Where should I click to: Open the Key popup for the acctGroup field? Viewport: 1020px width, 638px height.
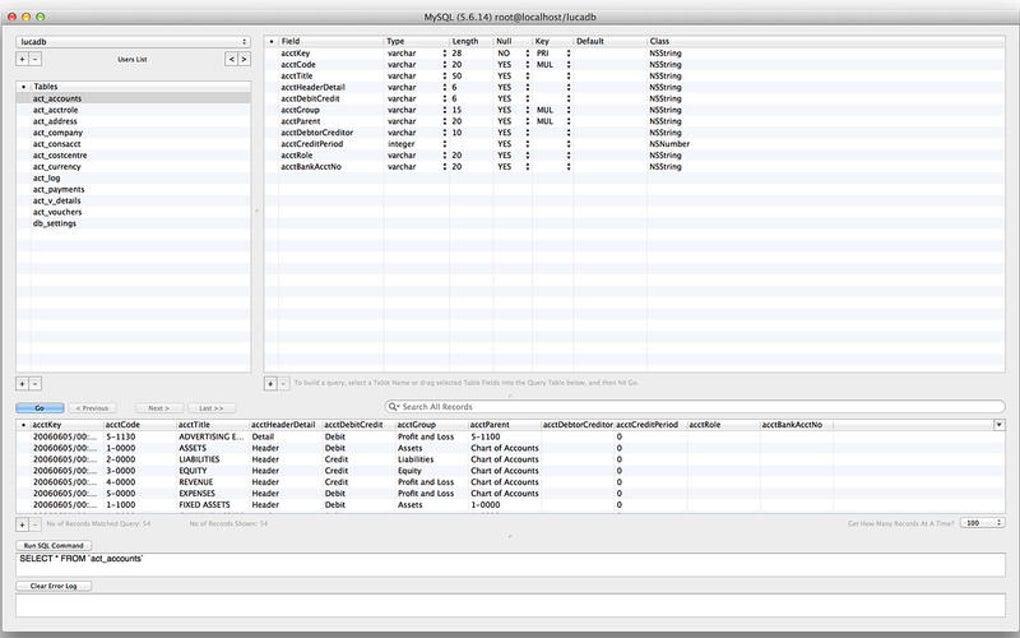[x=569, y=110]
